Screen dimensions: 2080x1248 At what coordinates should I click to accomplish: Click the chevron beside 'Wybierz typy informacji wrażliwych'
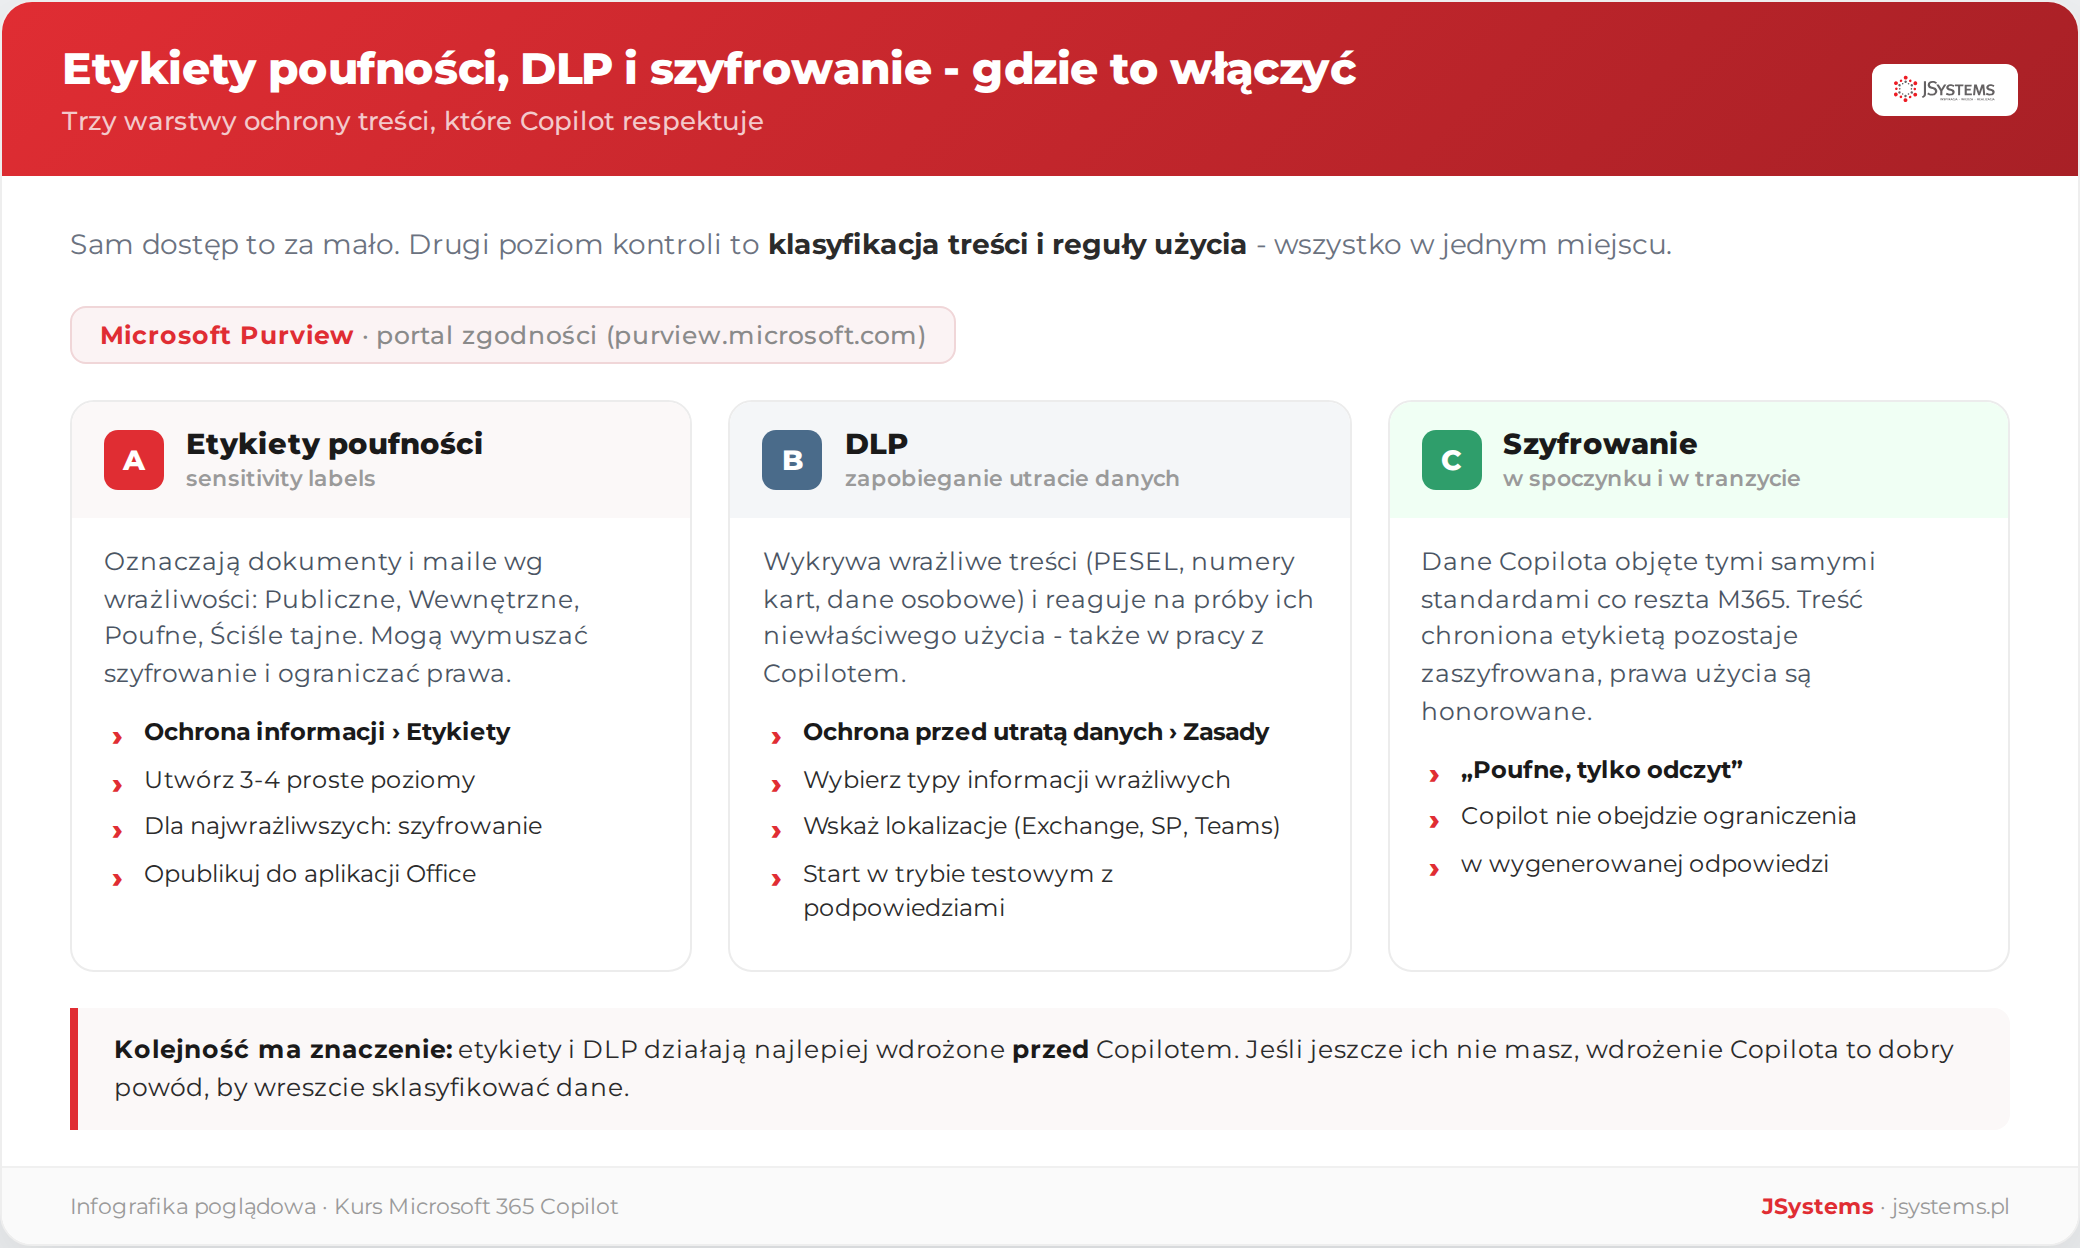pyautogui.click(x=776, y=785)
